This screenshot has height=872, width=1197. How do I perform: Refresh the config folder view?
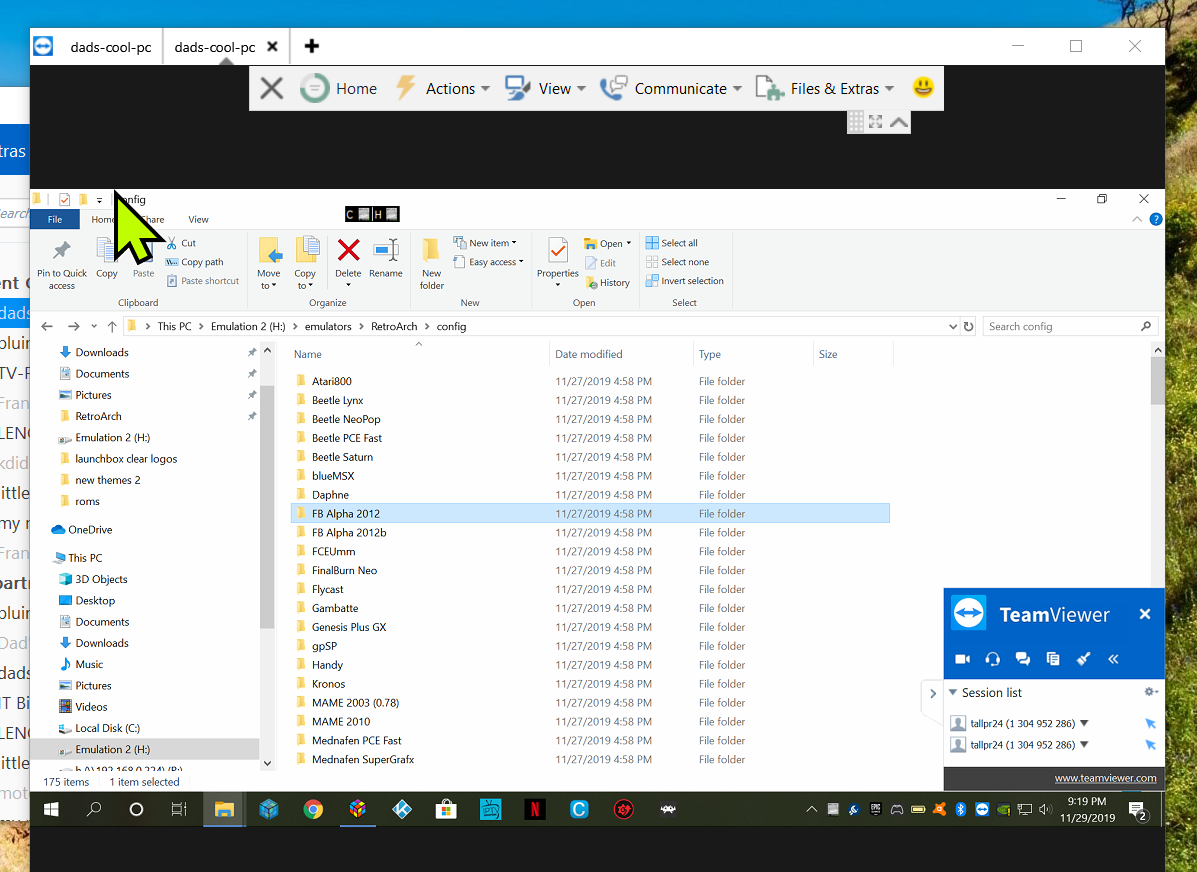coord(968,327)
